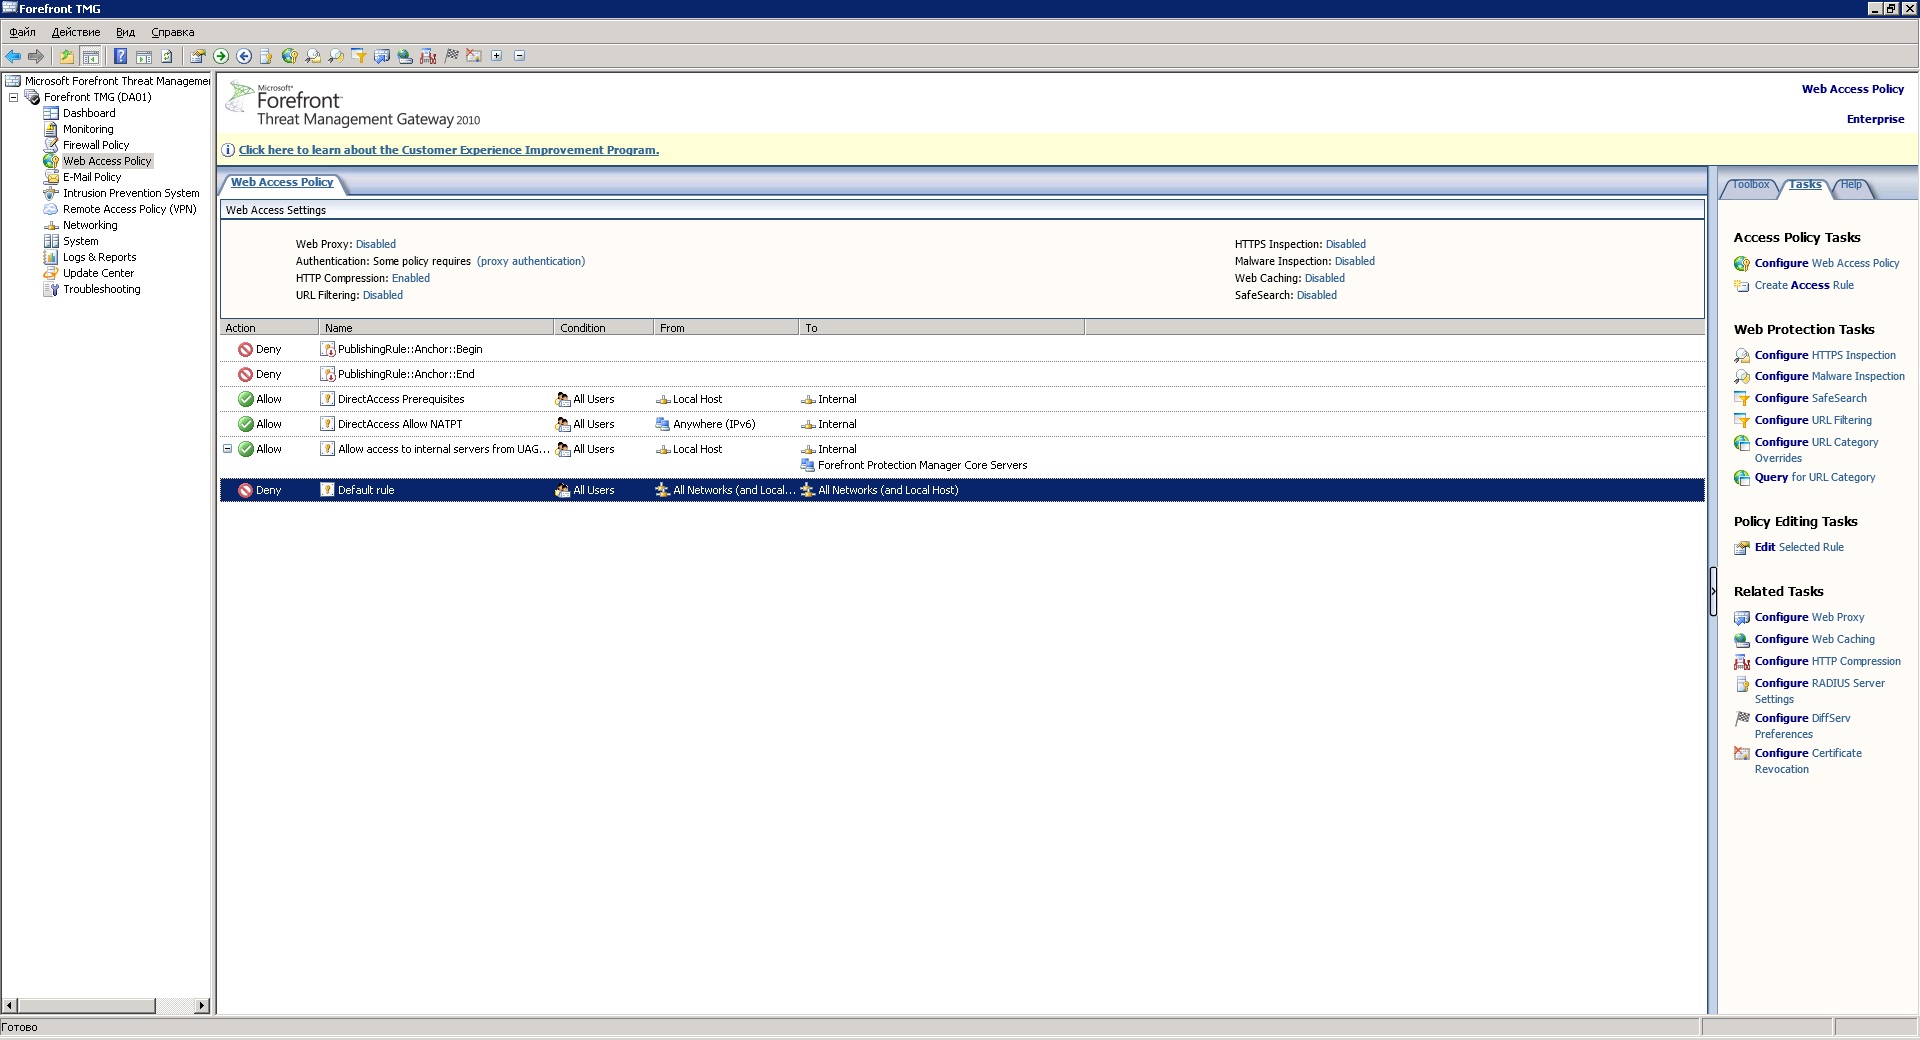This screenshot has width=1920, height=1040.
Task: Click the Web Proxy toolbar icon
Action: 381,56
